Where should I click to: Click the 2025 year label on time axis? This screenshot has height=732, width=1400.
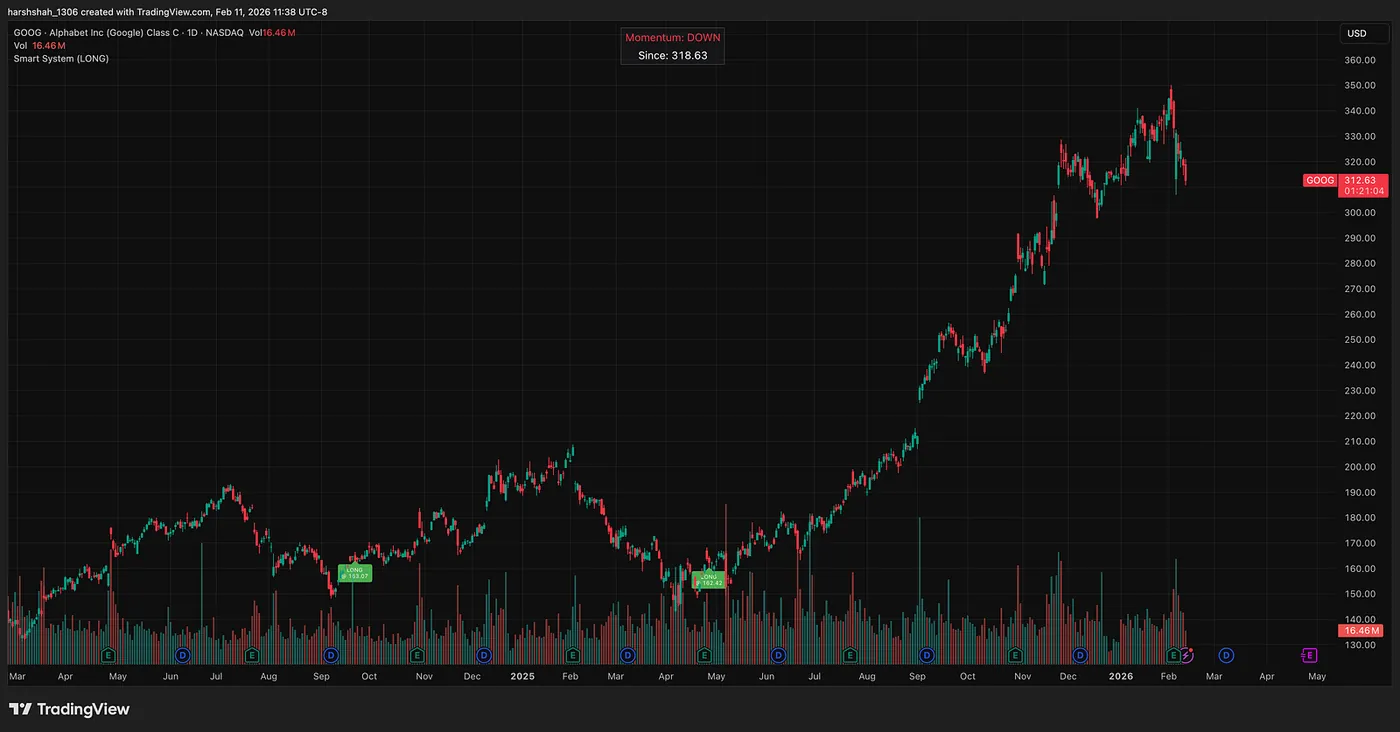click(523, 677)
